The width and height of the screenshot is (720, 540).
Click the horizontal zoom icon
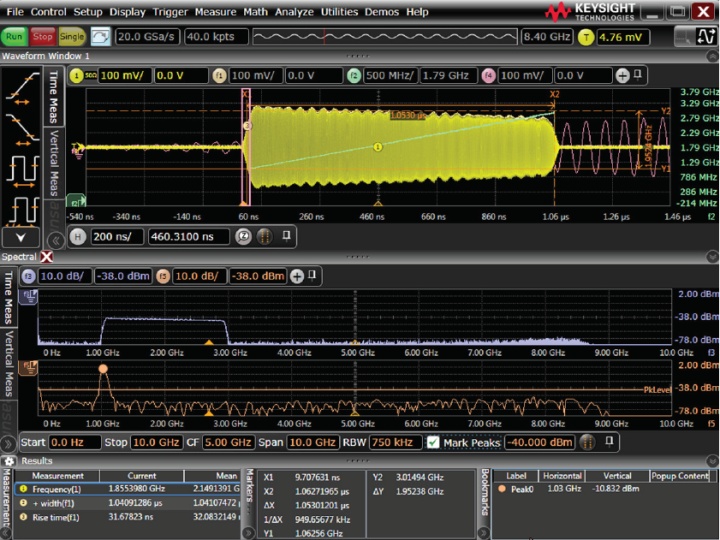(x=243, y=237)
